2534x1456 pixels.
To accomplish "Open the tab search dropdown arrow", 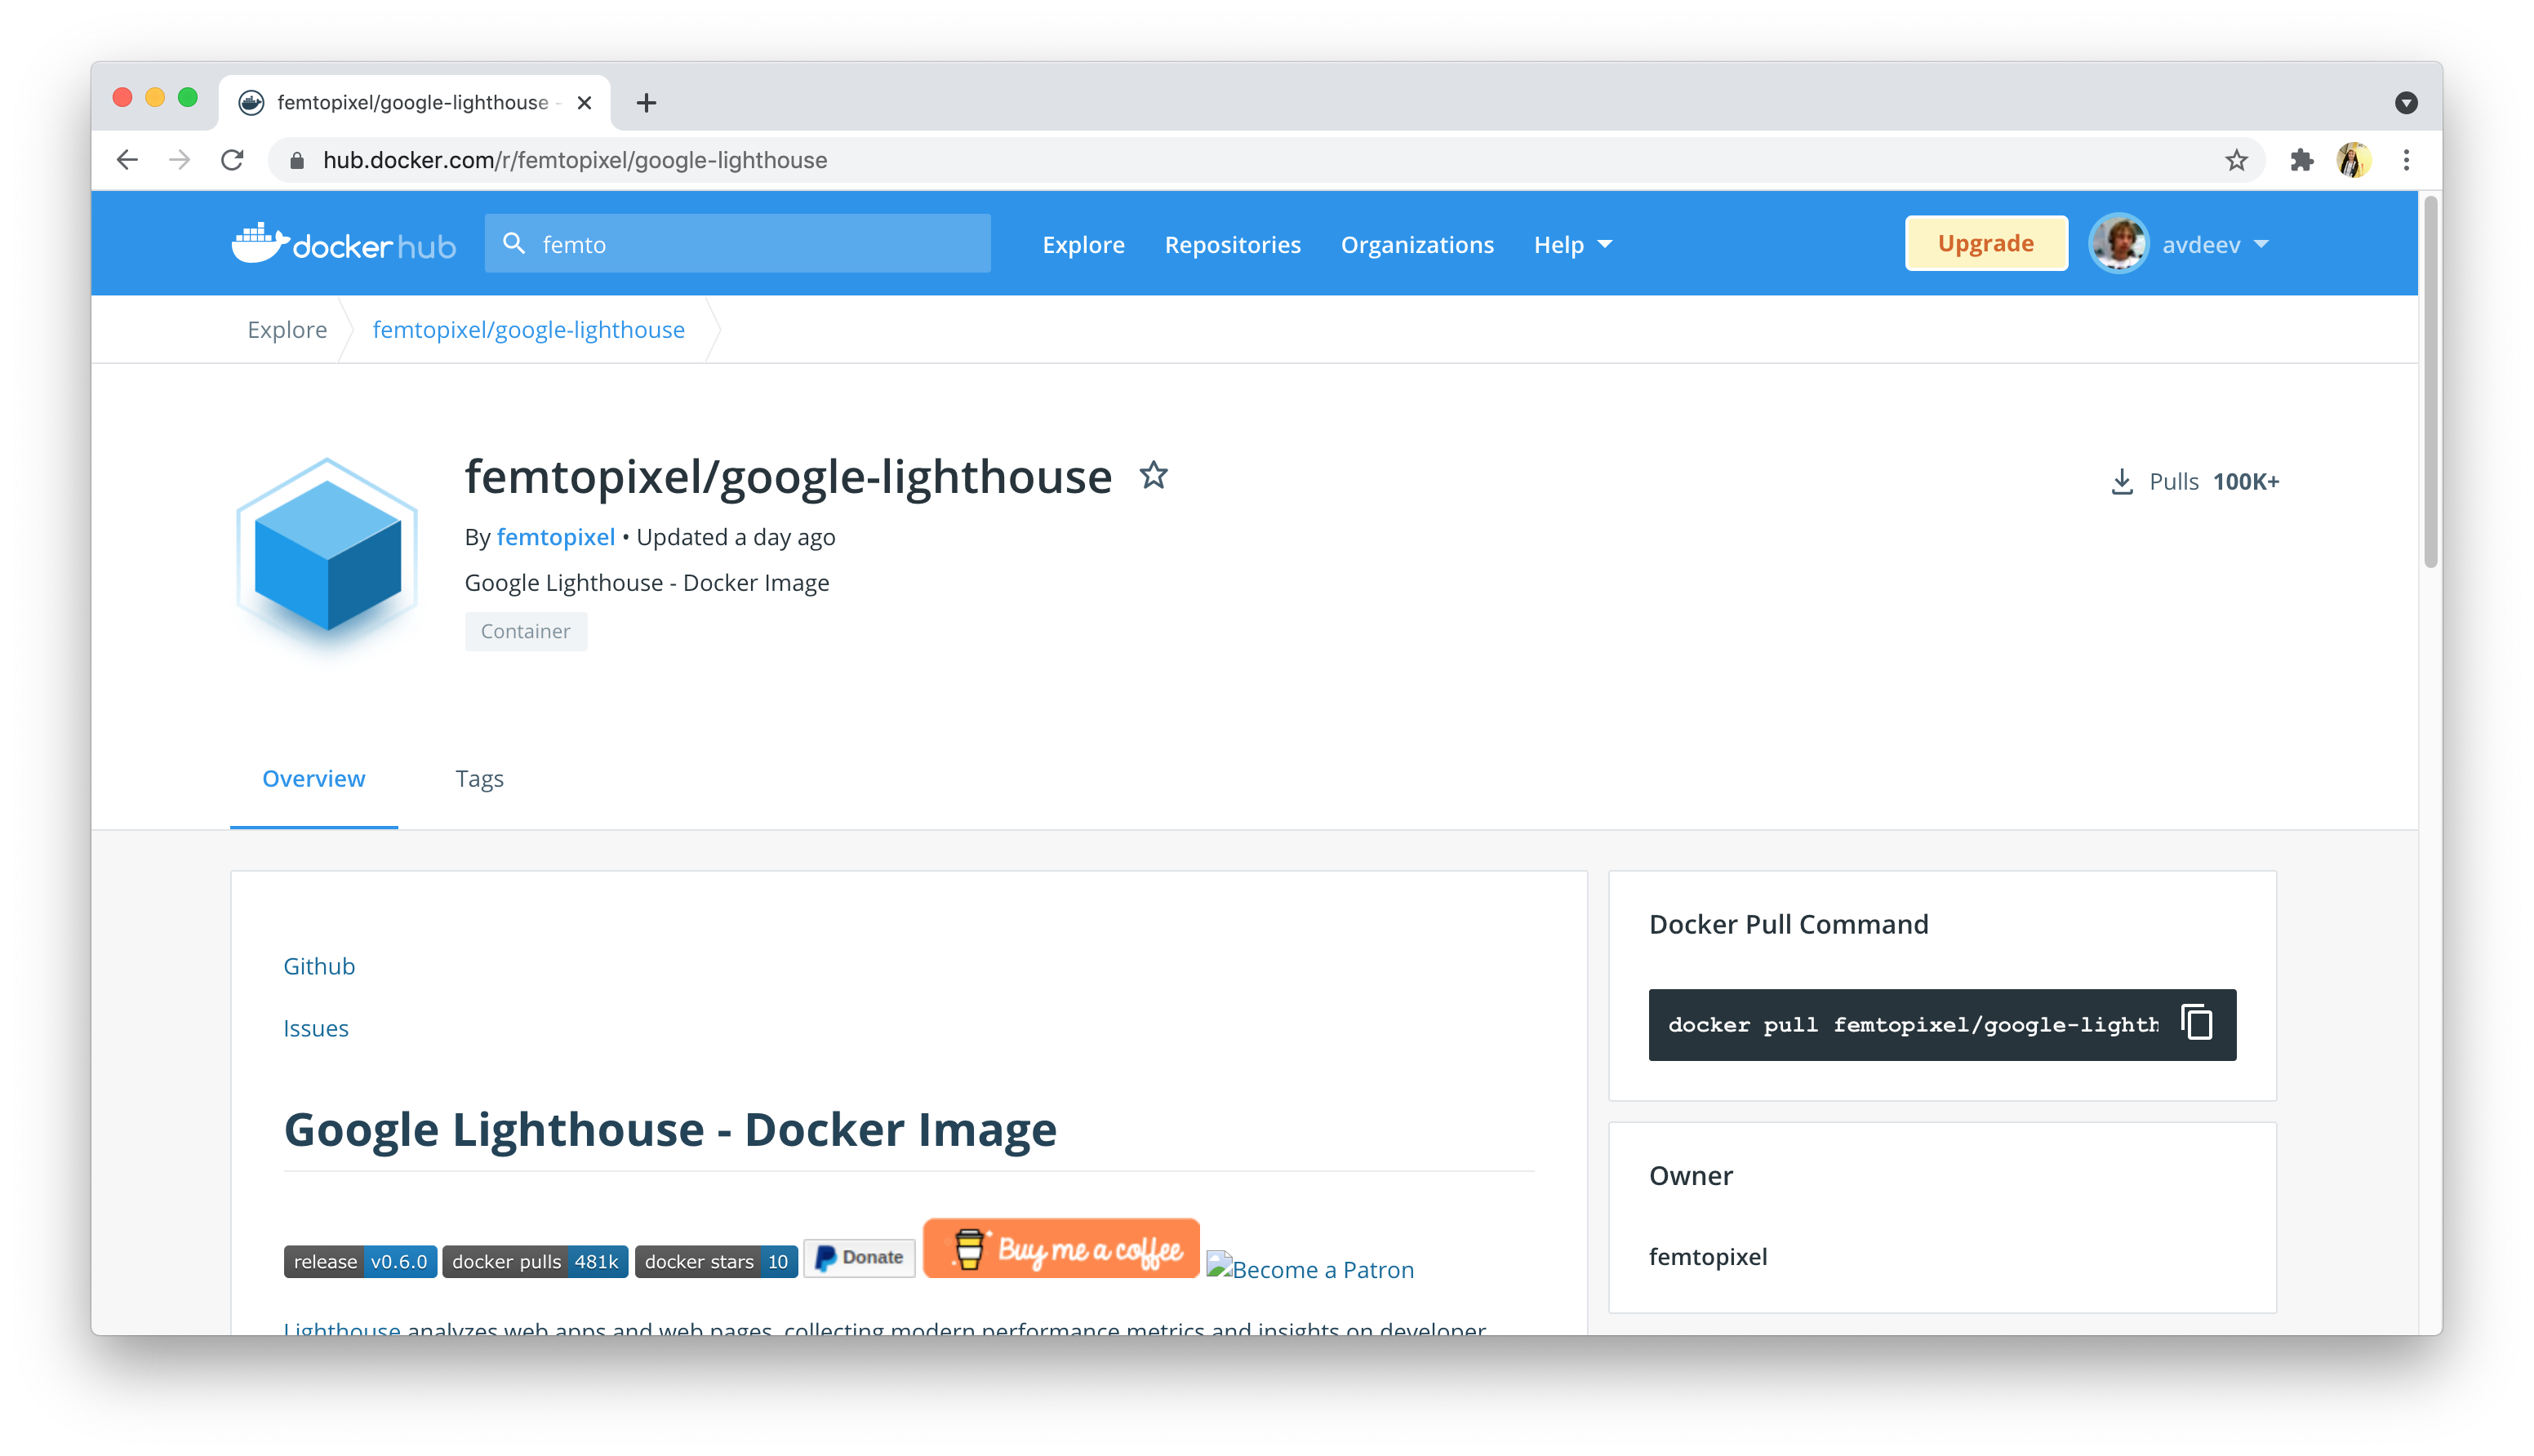I will tap(2406, 102).
